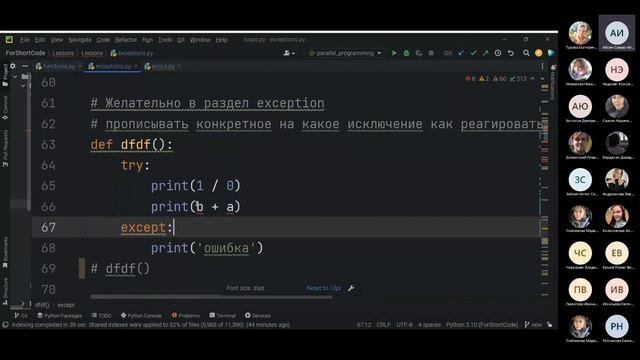The width and height of the screenshot is (640, 360).
Task: Open the Notifications side panel
Action: click(553, 82)
